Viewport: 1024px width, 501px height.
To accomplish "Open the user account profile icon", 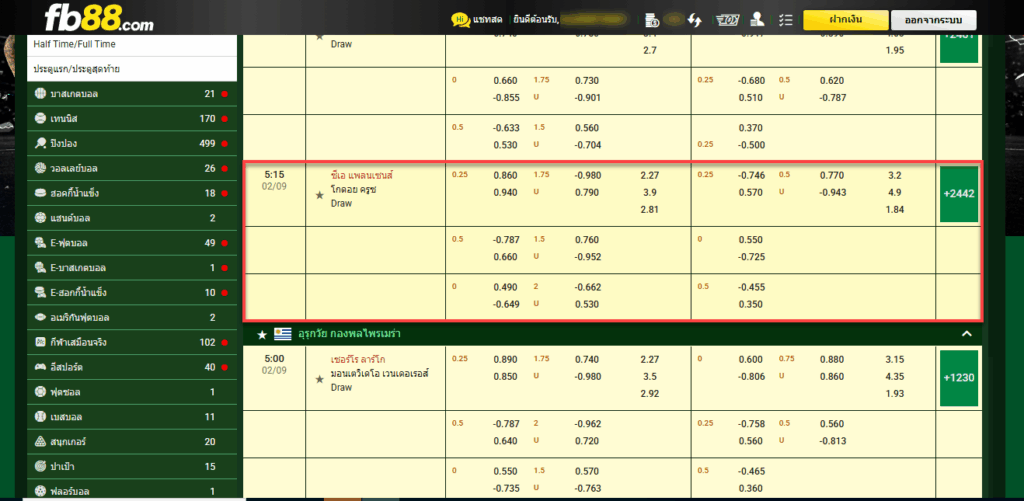I will click(x=758, y=20).
